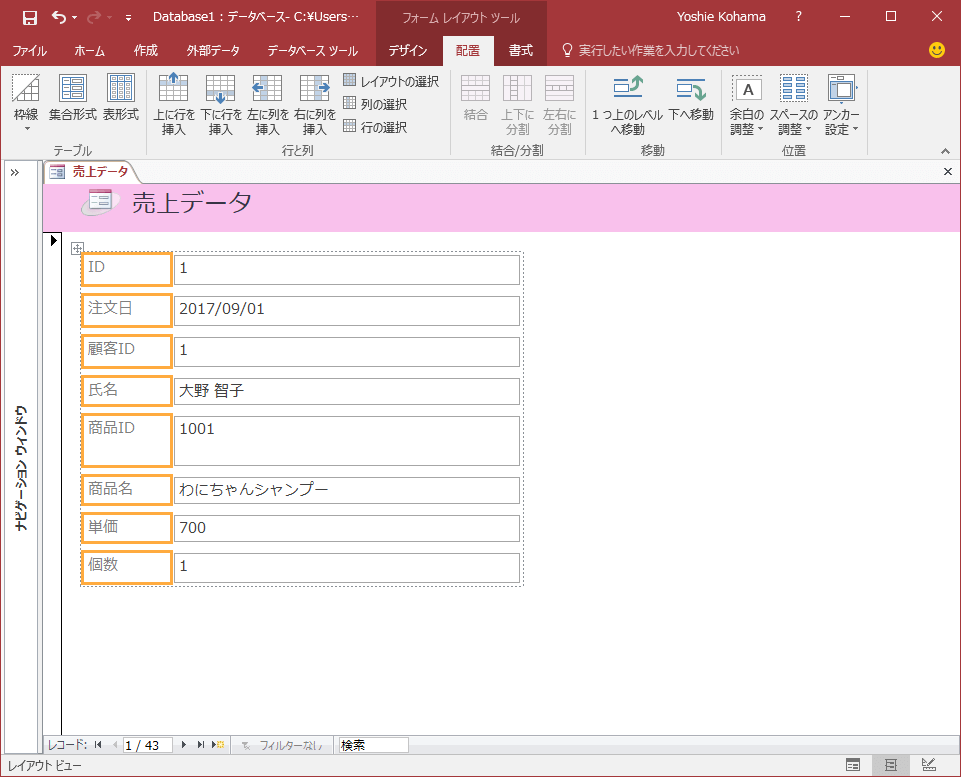Select the 顧客ID label
The height and width of the screenshot is (777, 961).
point(126,351)
